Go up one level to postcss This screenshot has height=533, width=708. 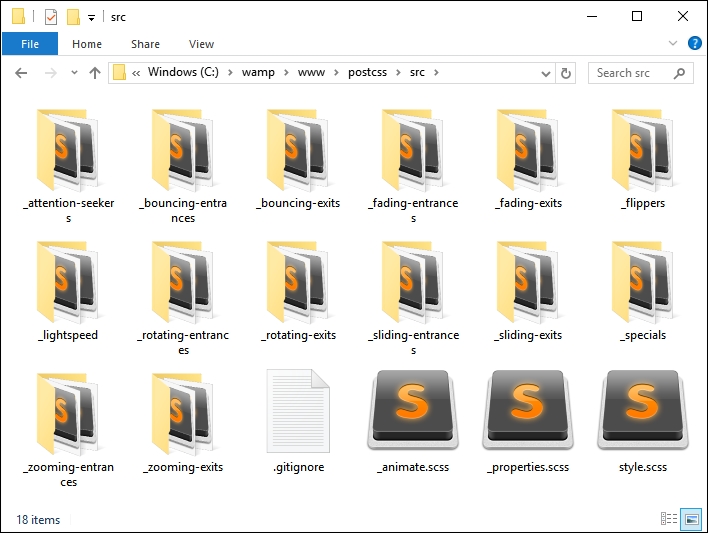[95, 73]
